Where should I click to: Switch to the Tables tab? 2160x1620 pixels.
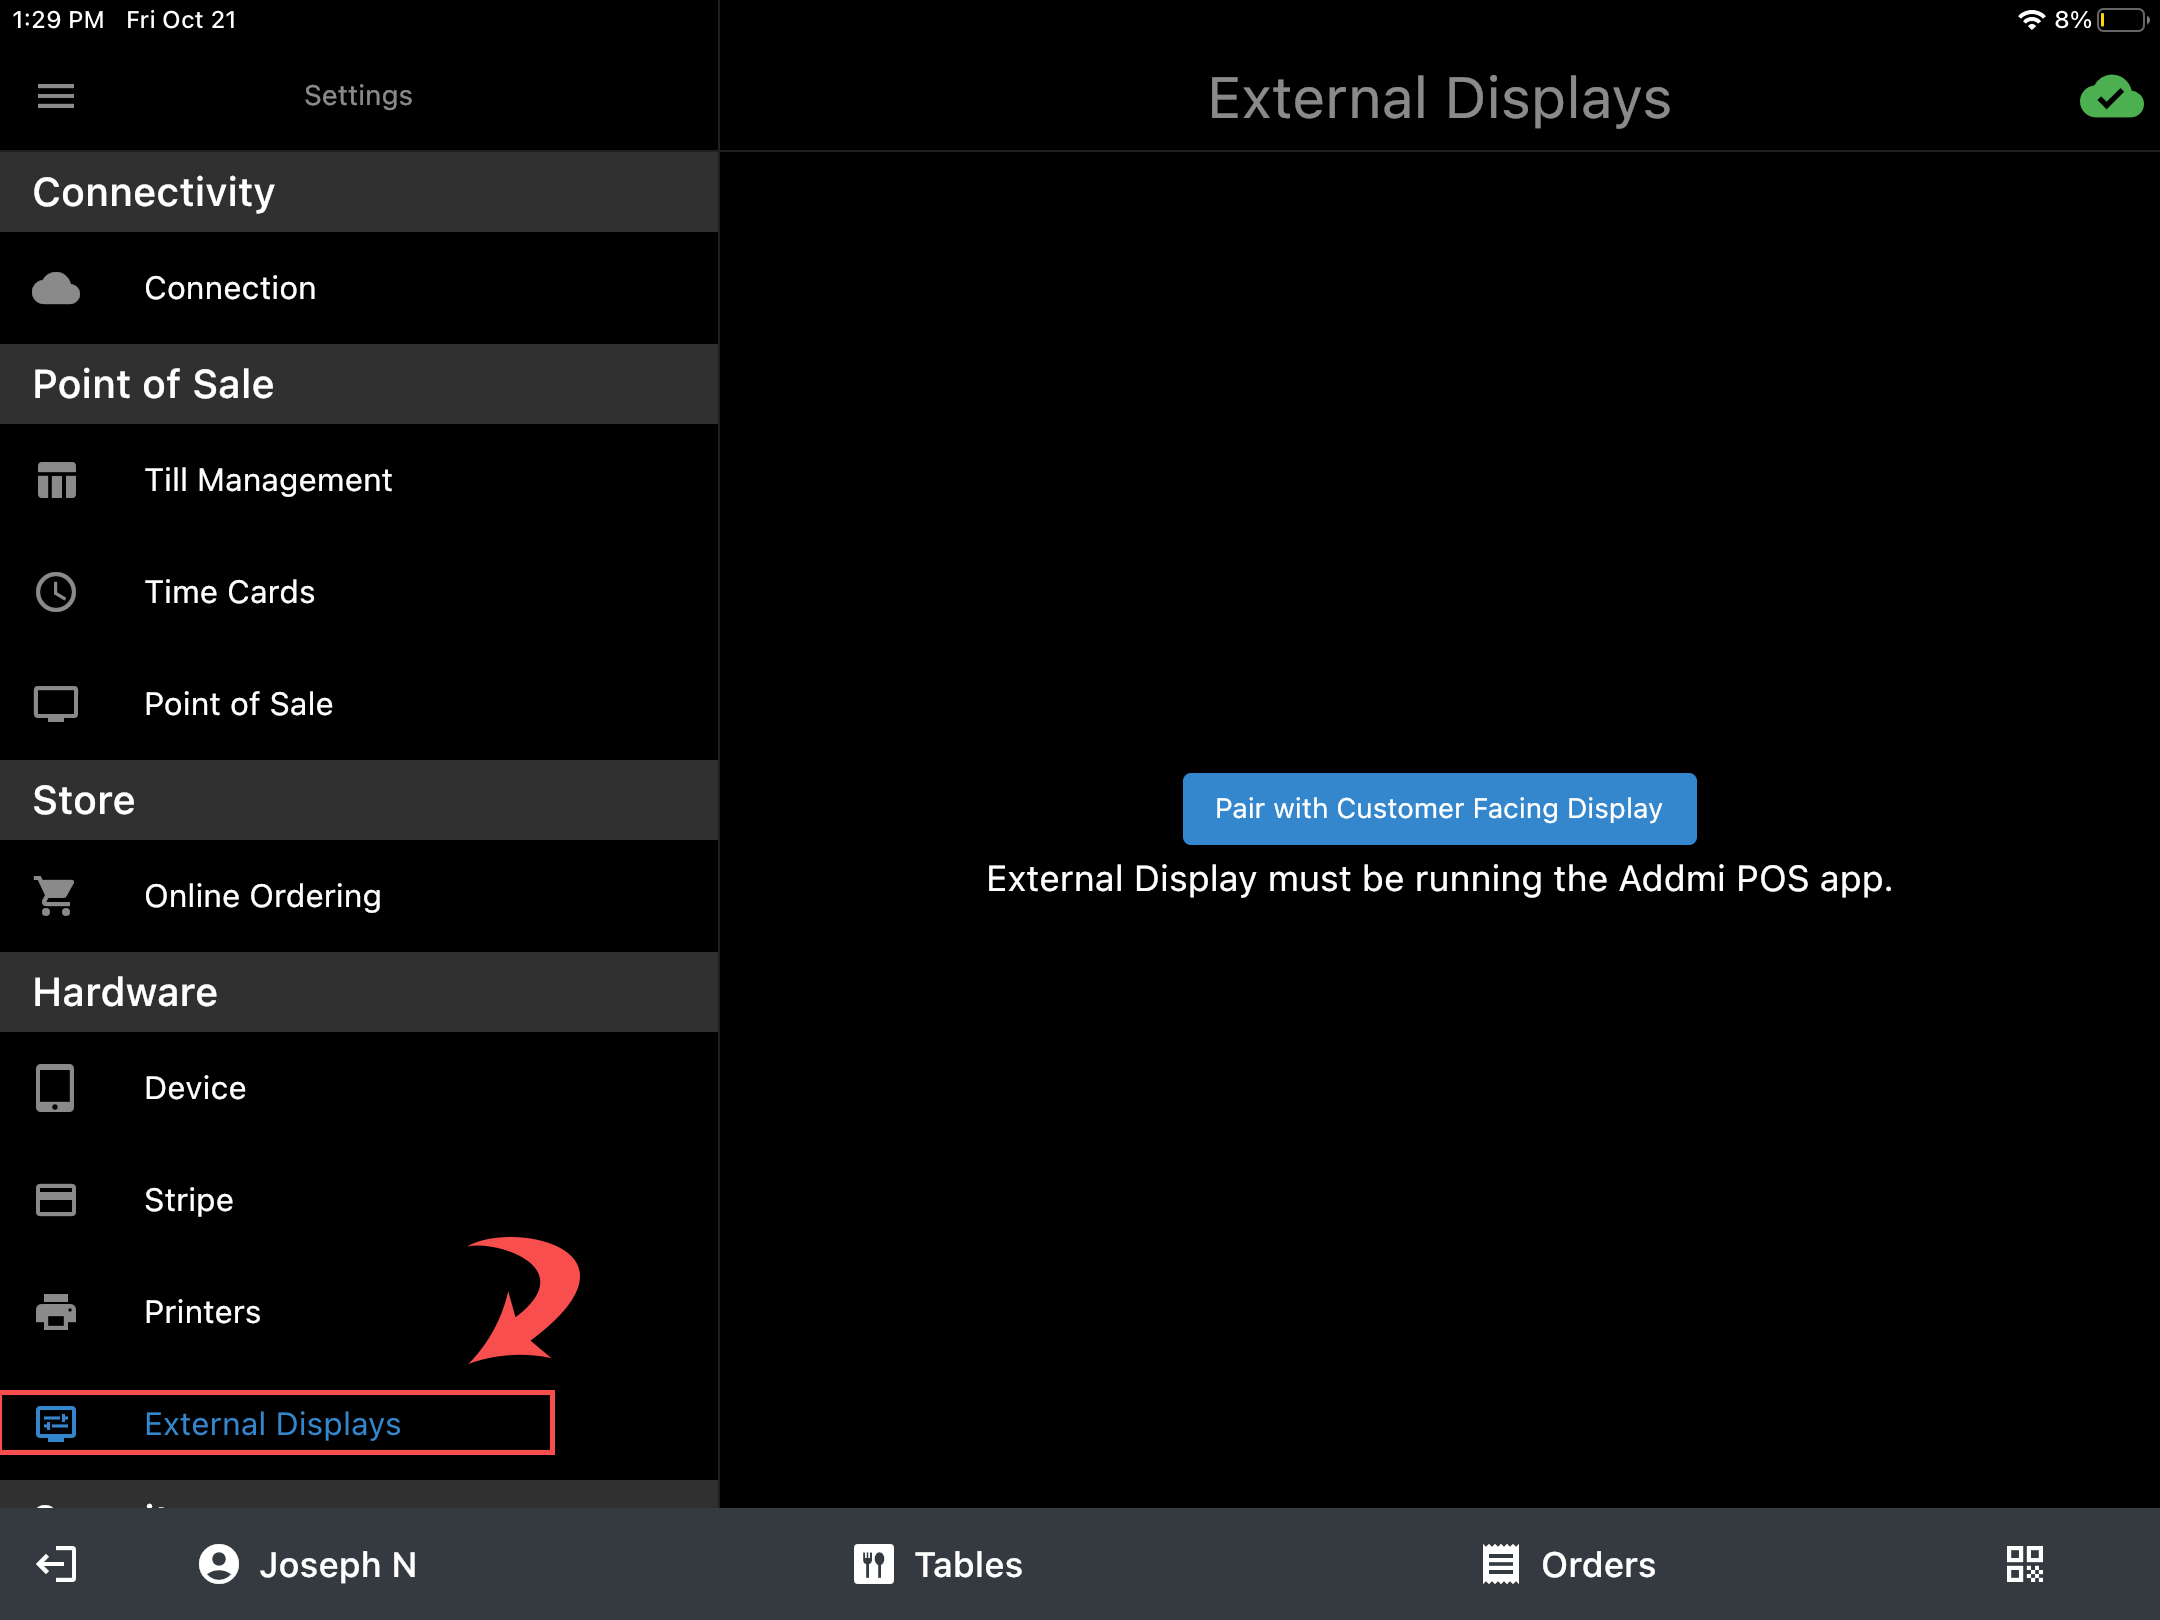point(938,1564)
